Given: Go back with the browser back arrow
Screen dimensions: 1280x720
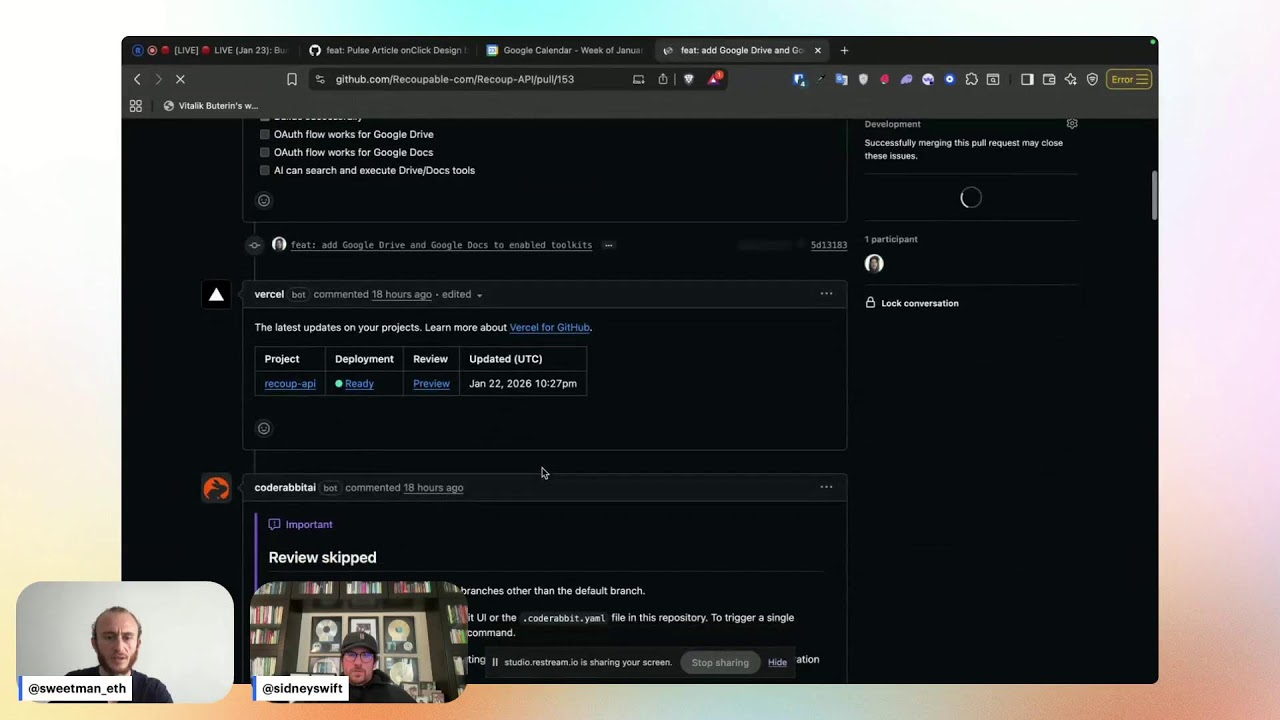Looking at the screenshot, I should coord(137,79).
